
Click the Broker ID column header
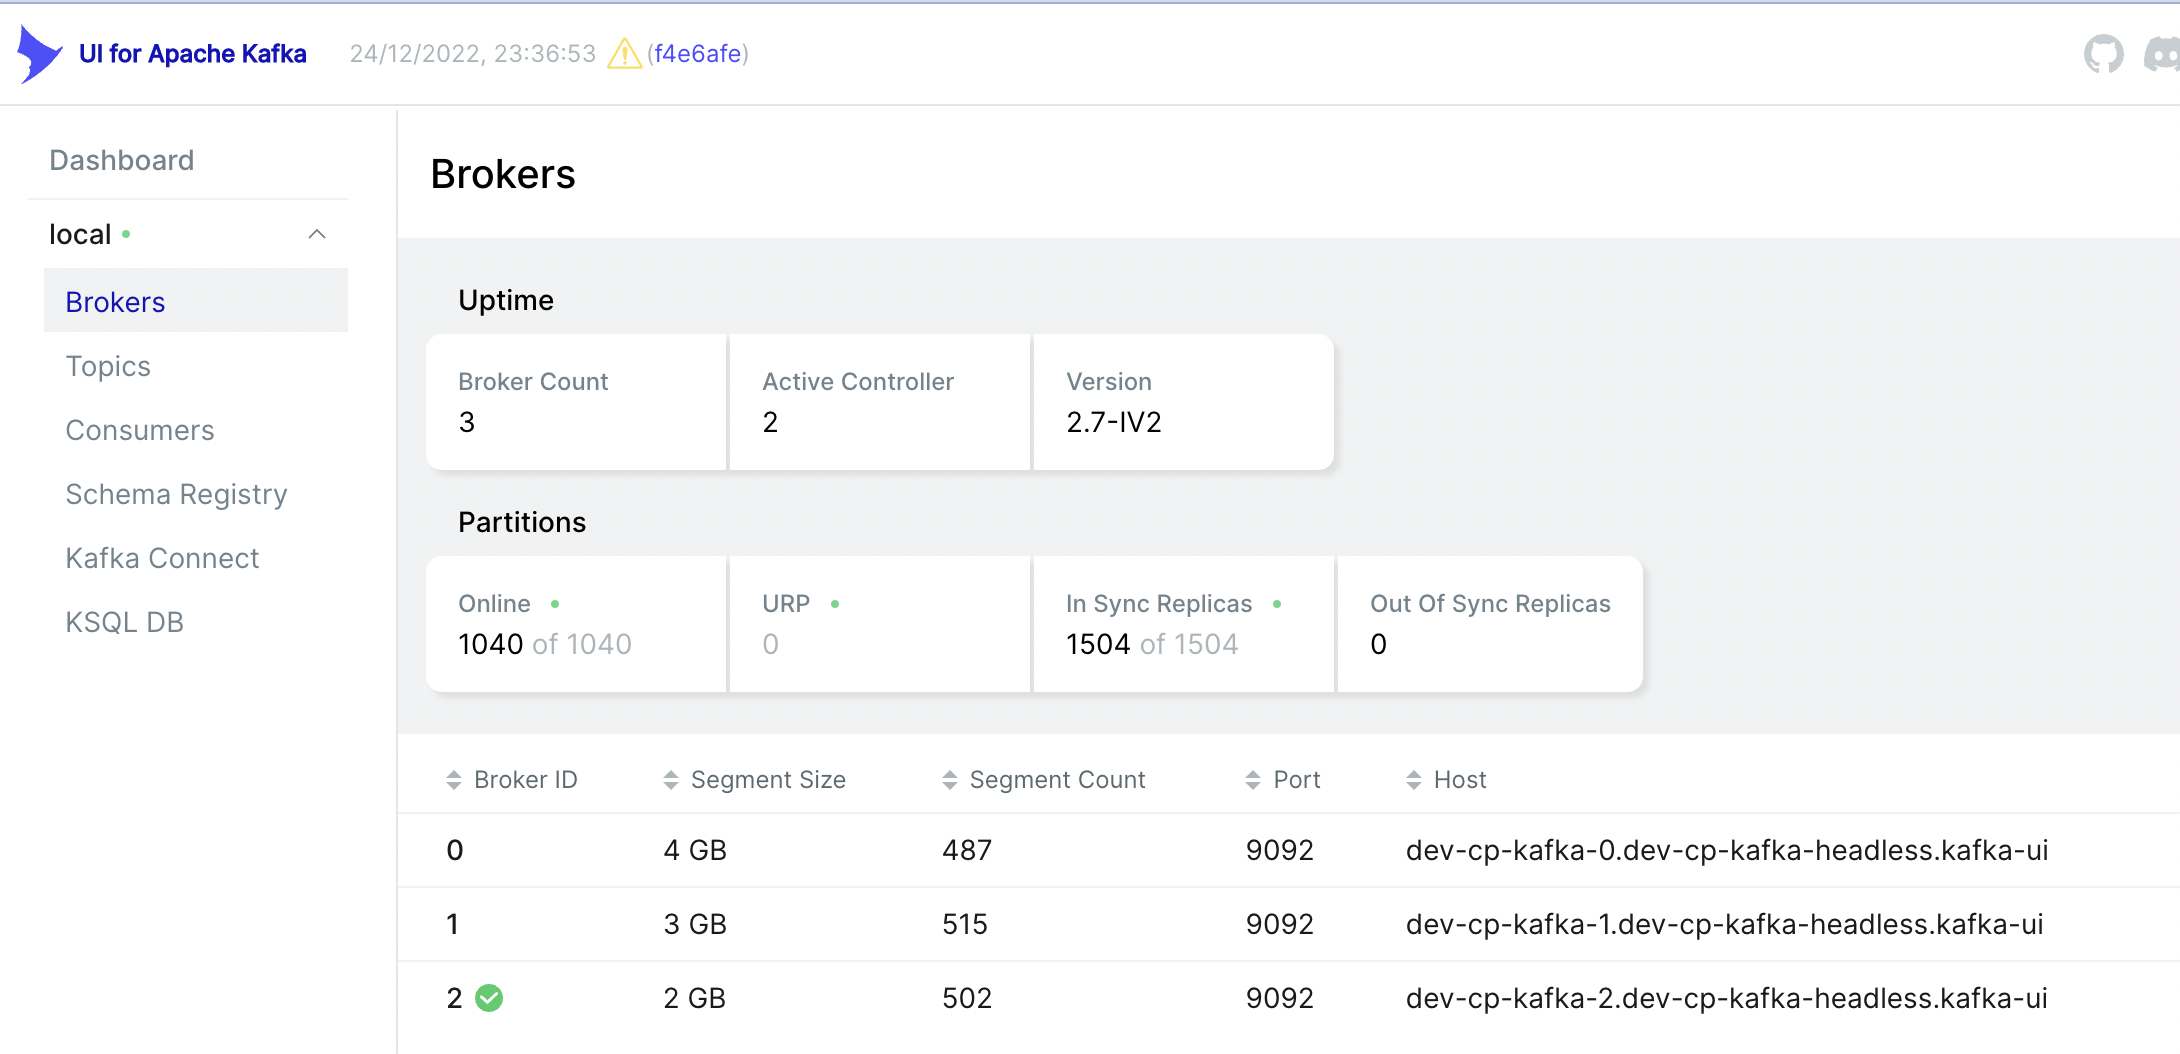(x=526, y=780)
